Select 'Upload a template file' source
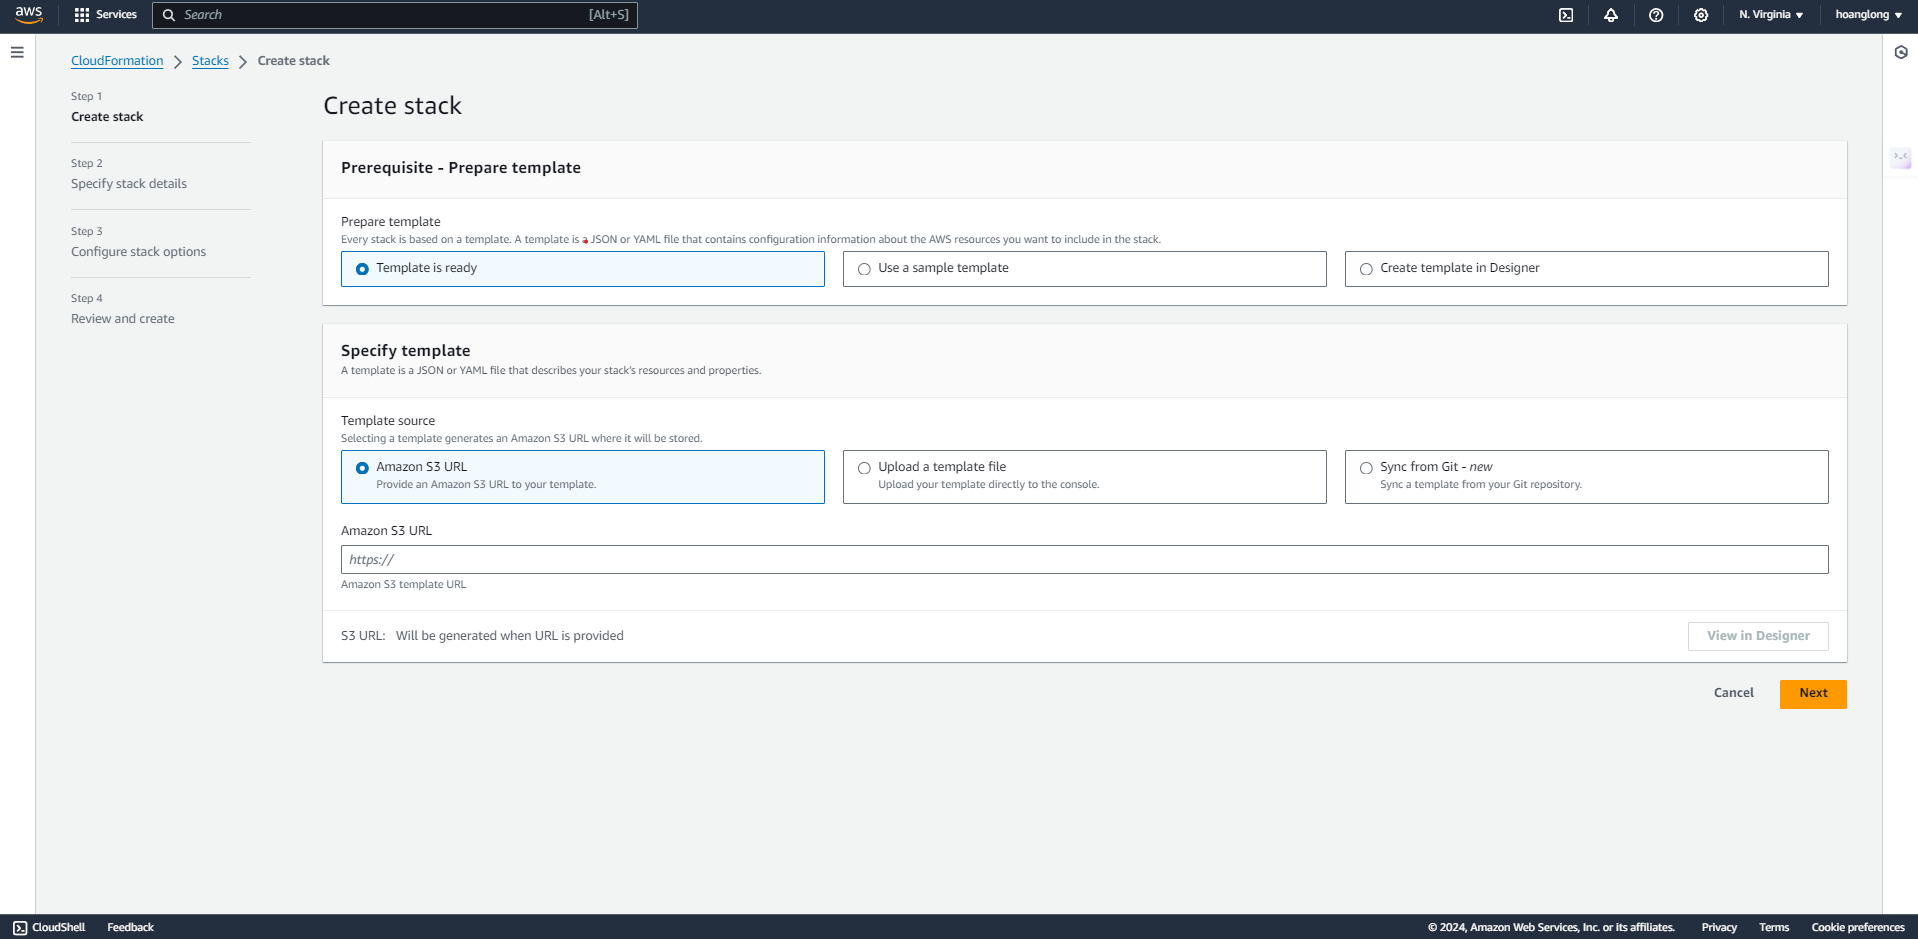This screenshot has width=1918, height=939. coord(865,468)
